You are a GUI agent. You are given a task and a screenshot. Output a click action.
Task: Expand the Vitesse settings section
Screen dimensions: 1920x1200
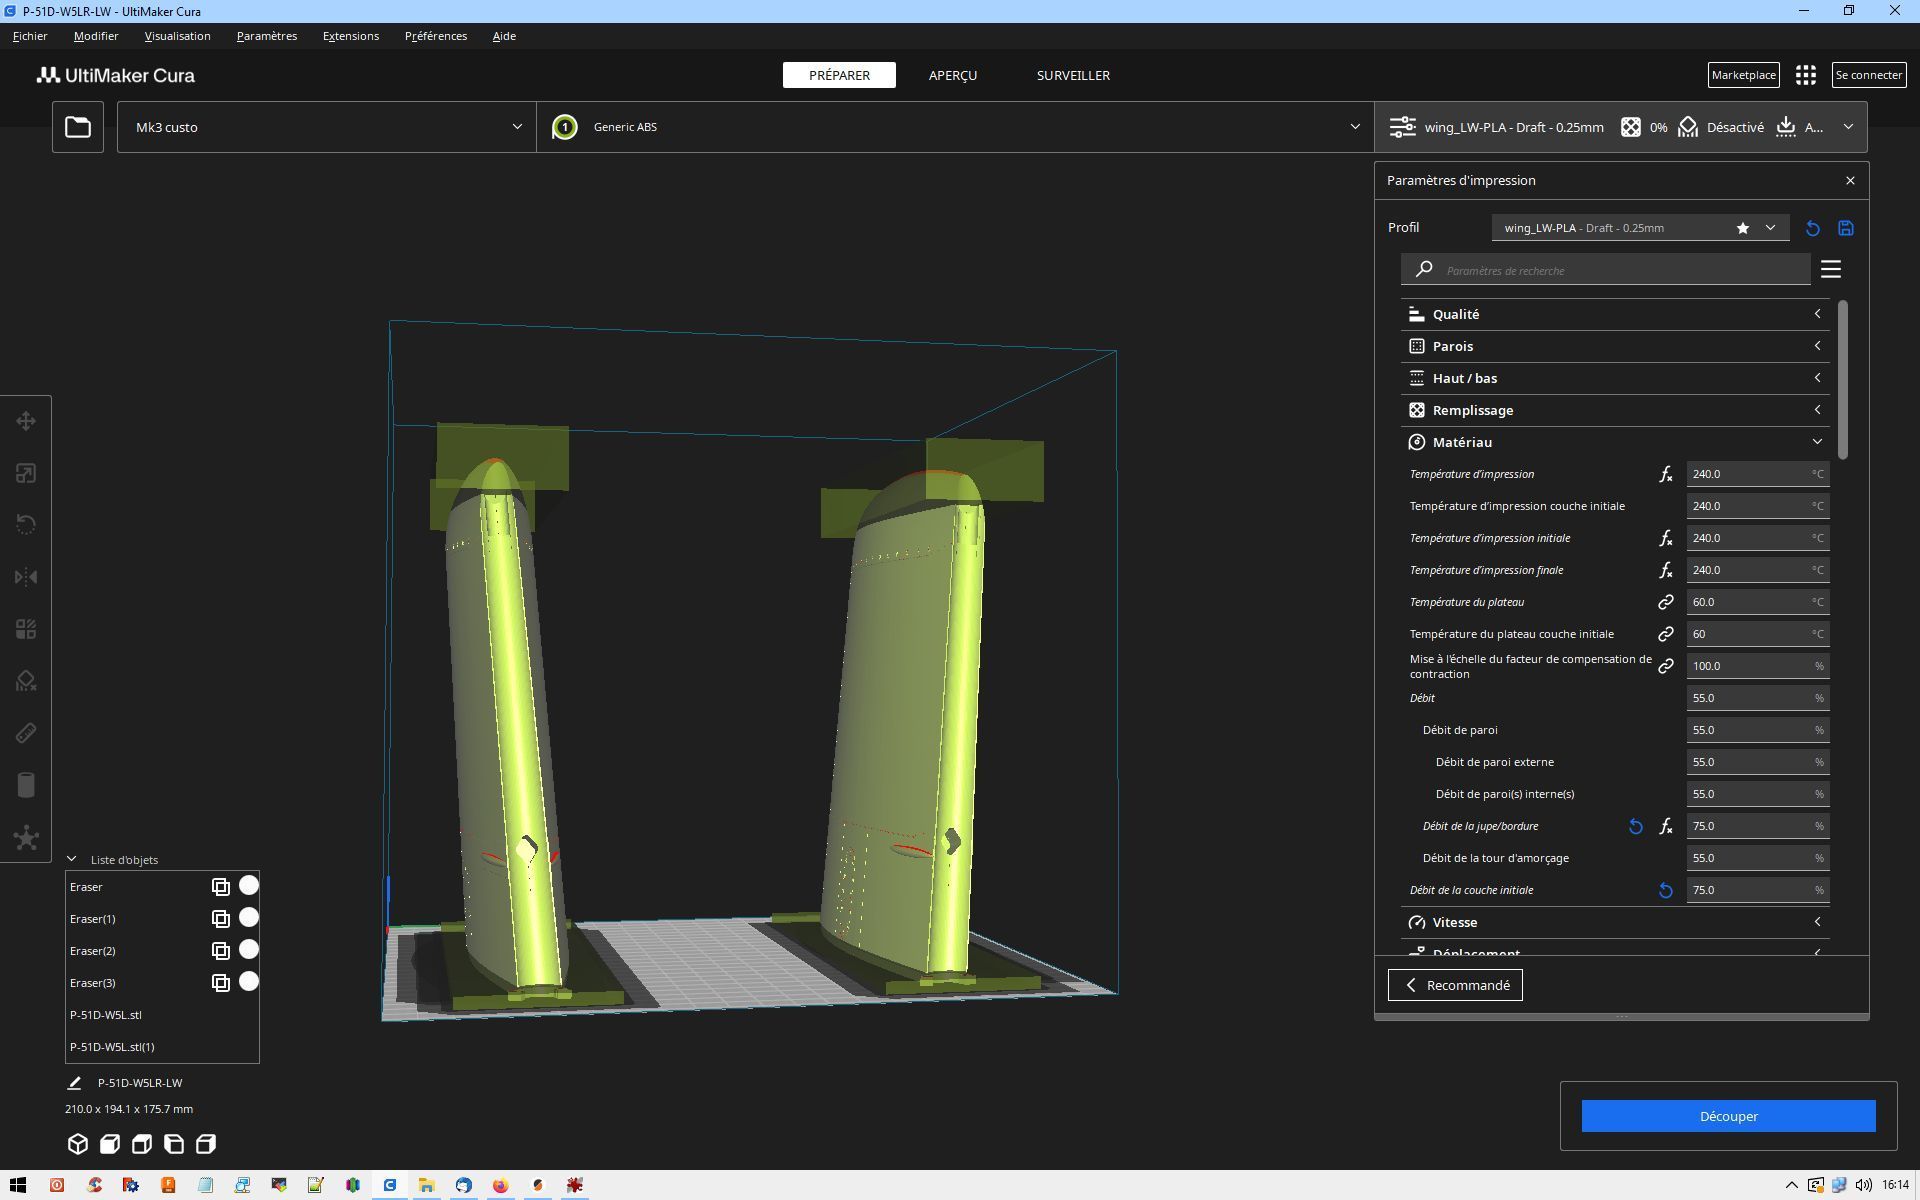[1616, 922]
